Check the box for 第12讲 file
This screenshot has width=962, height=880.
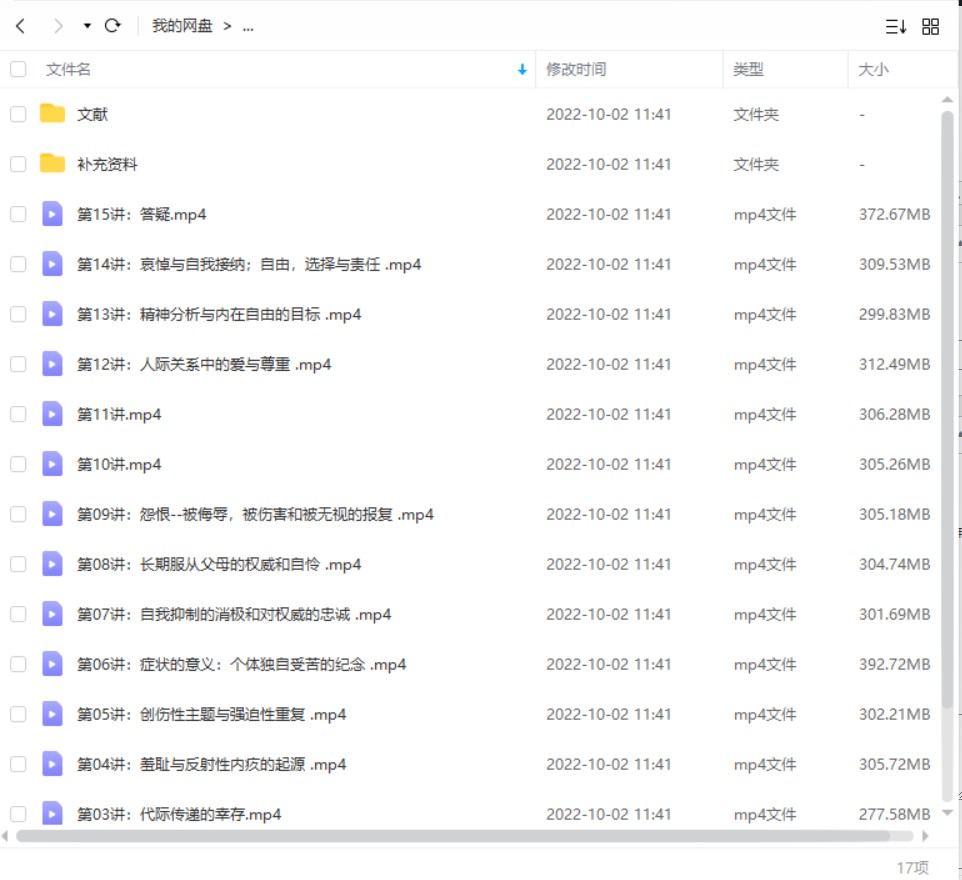point(18,364)
